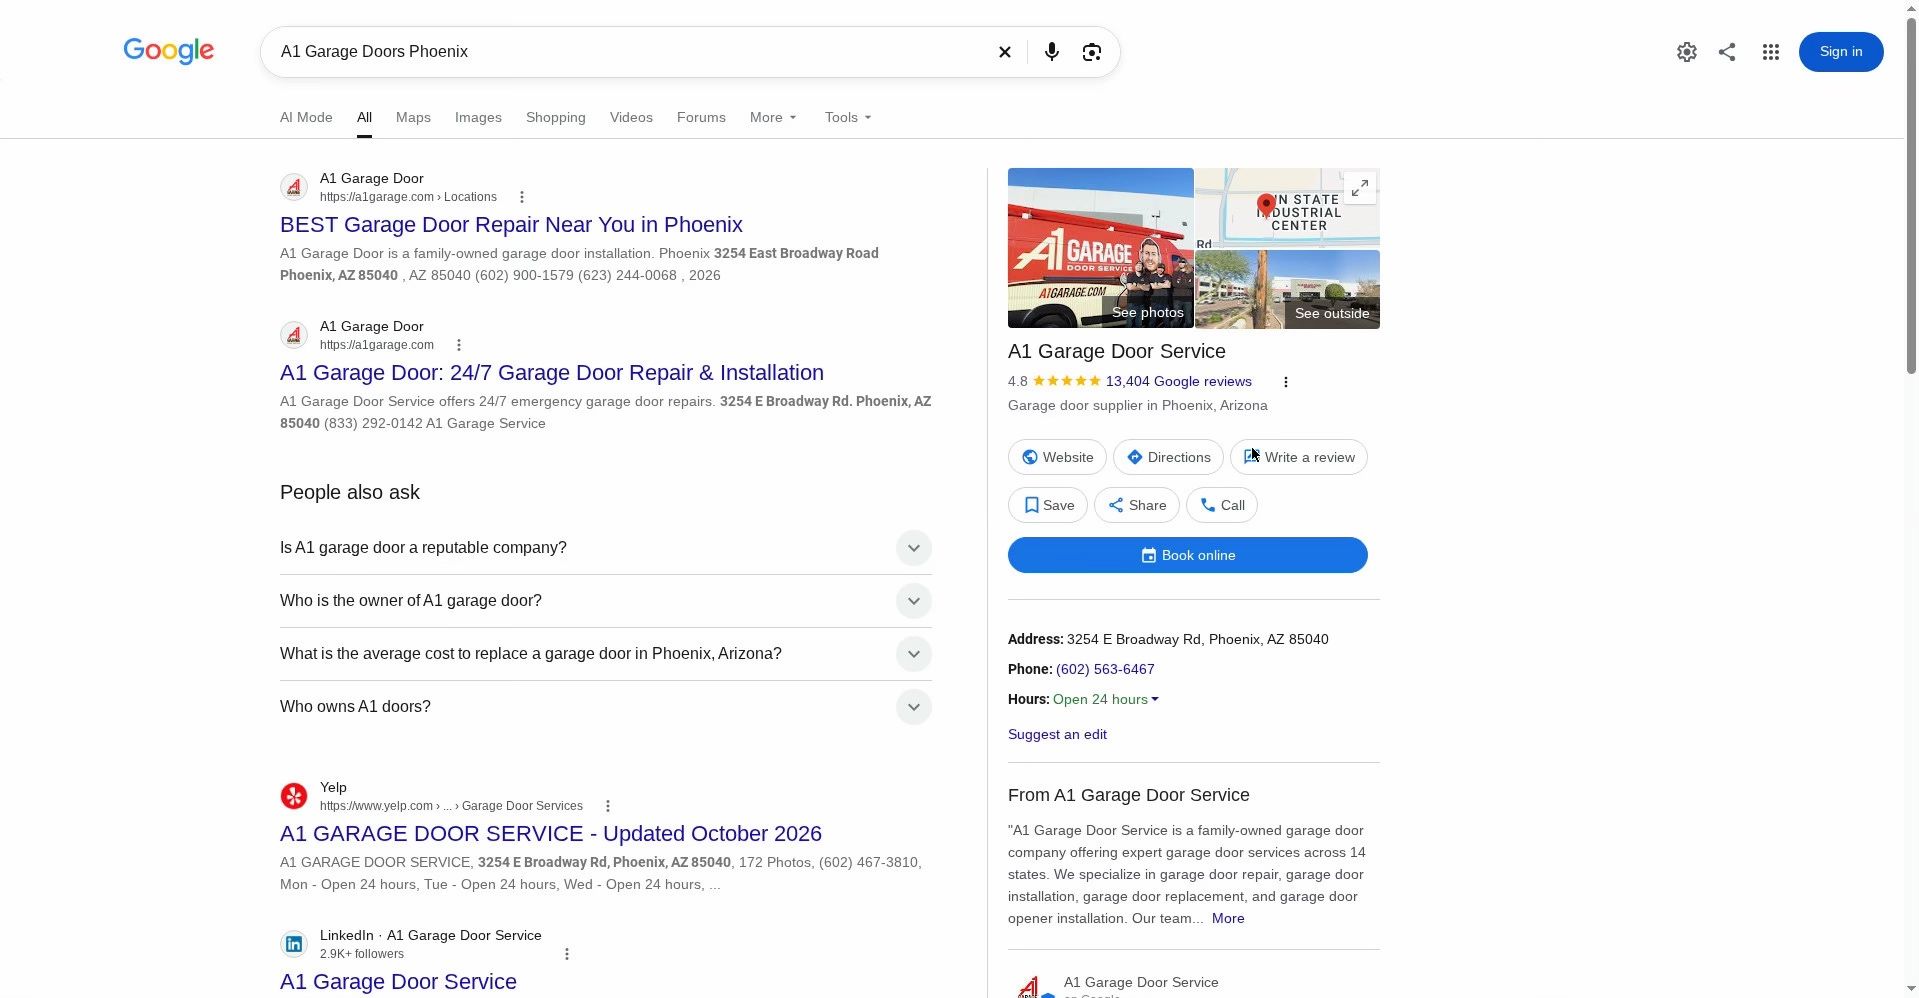The image size is (1919, 998).
Task: Open the Google apps grid
Action: tap(1771, 52)
